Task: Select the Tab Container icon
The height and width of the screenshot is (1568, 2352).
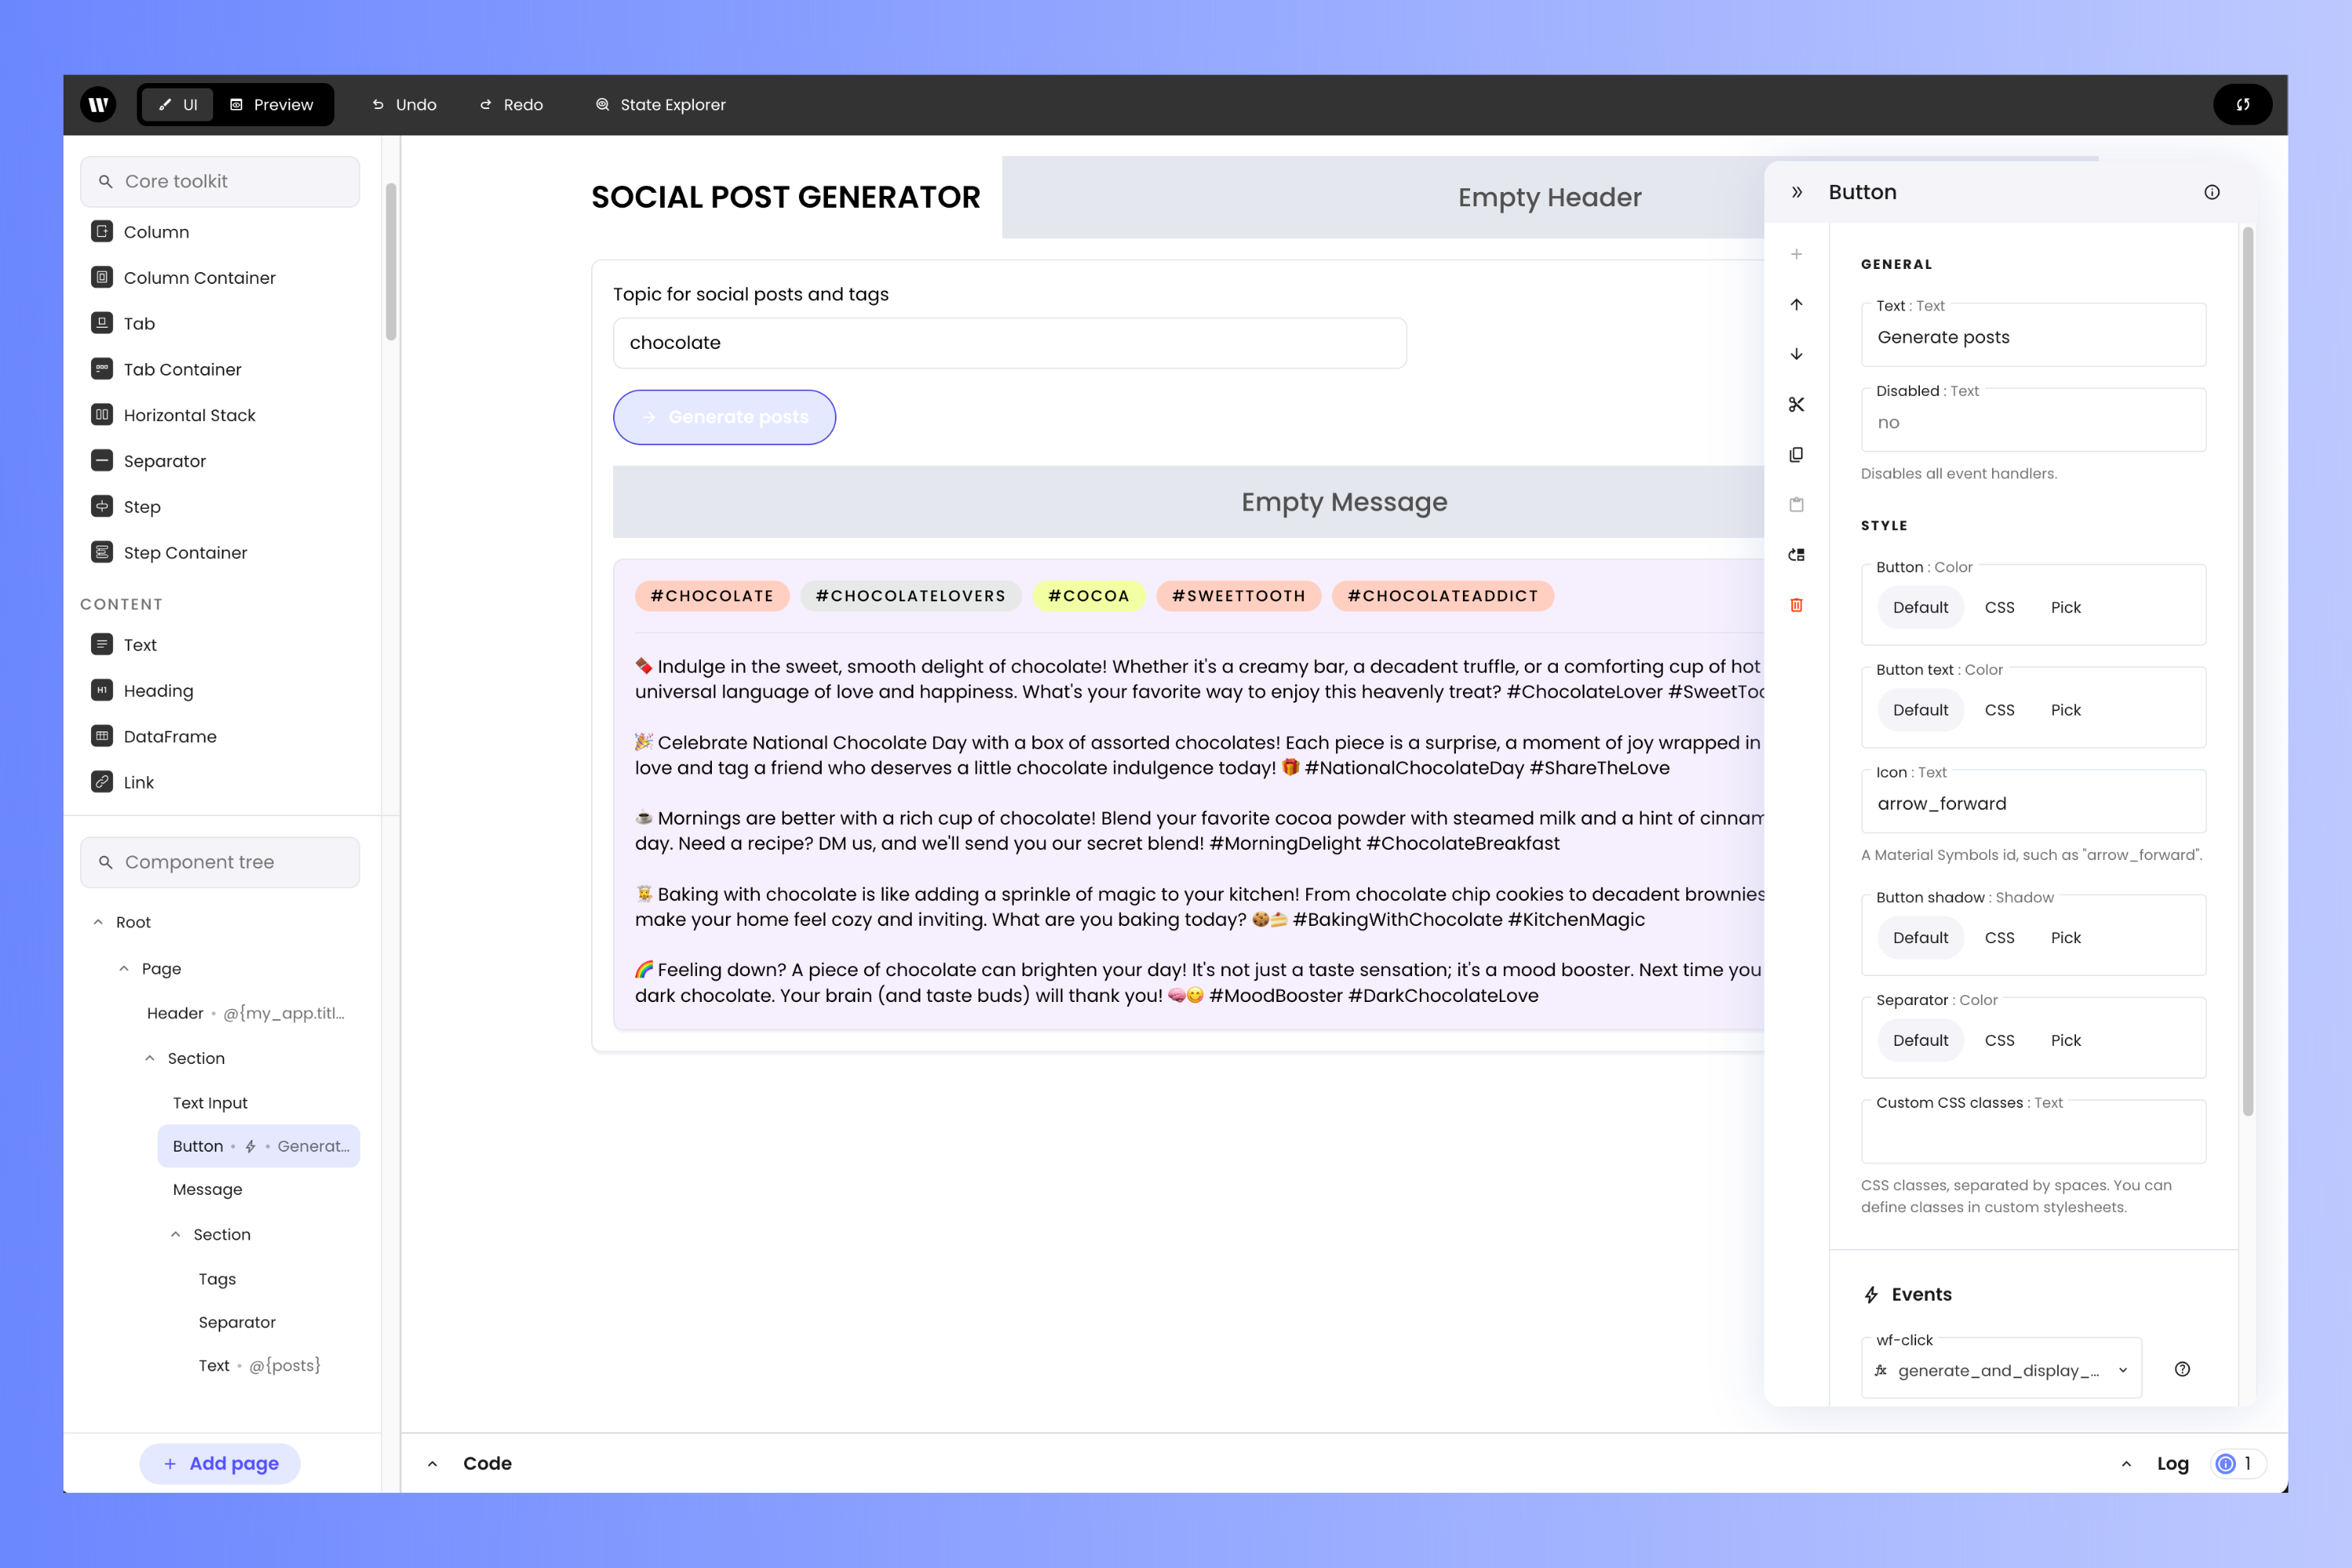Action: [102, 369]
